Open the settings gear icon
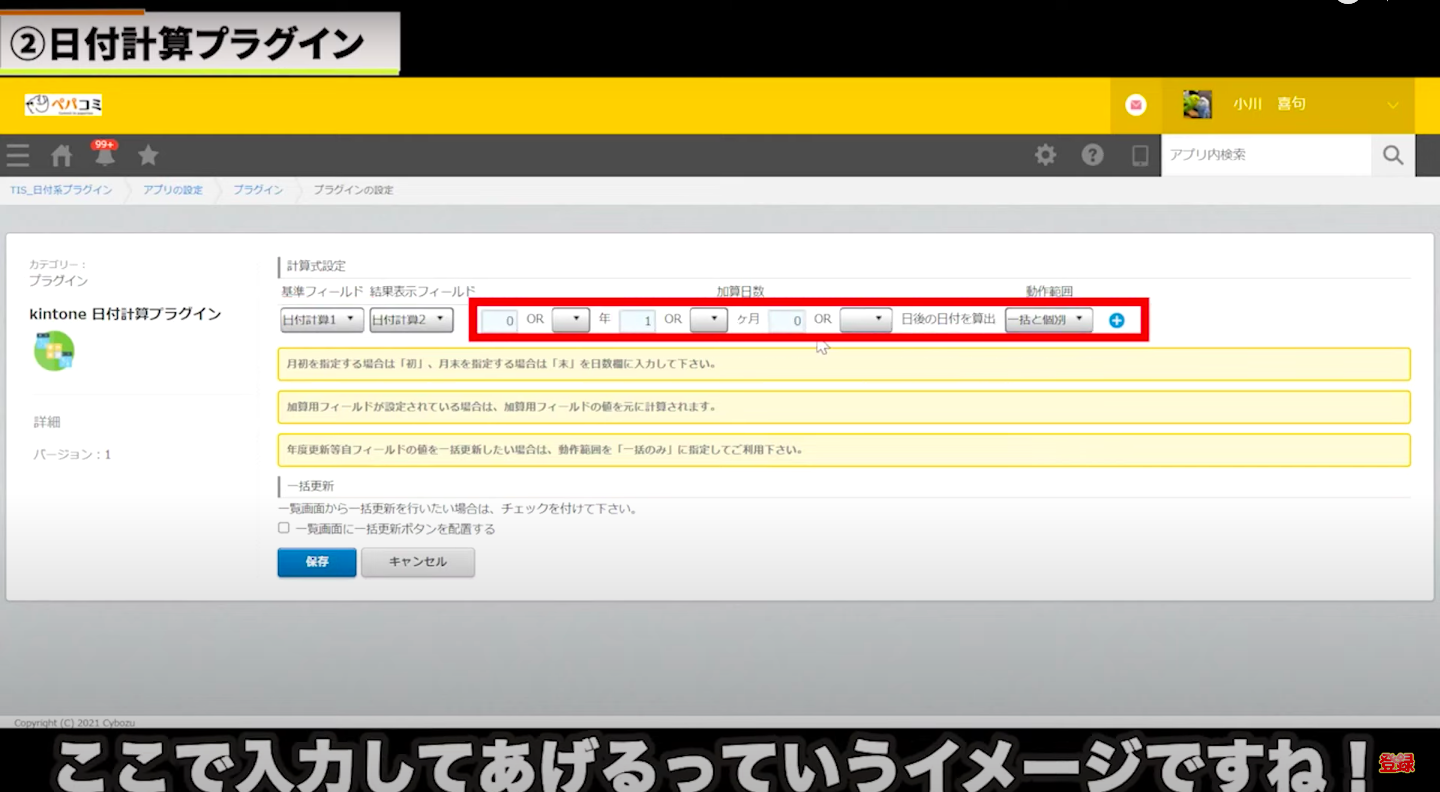The image size is (1440, 792). coord(1045,155)
